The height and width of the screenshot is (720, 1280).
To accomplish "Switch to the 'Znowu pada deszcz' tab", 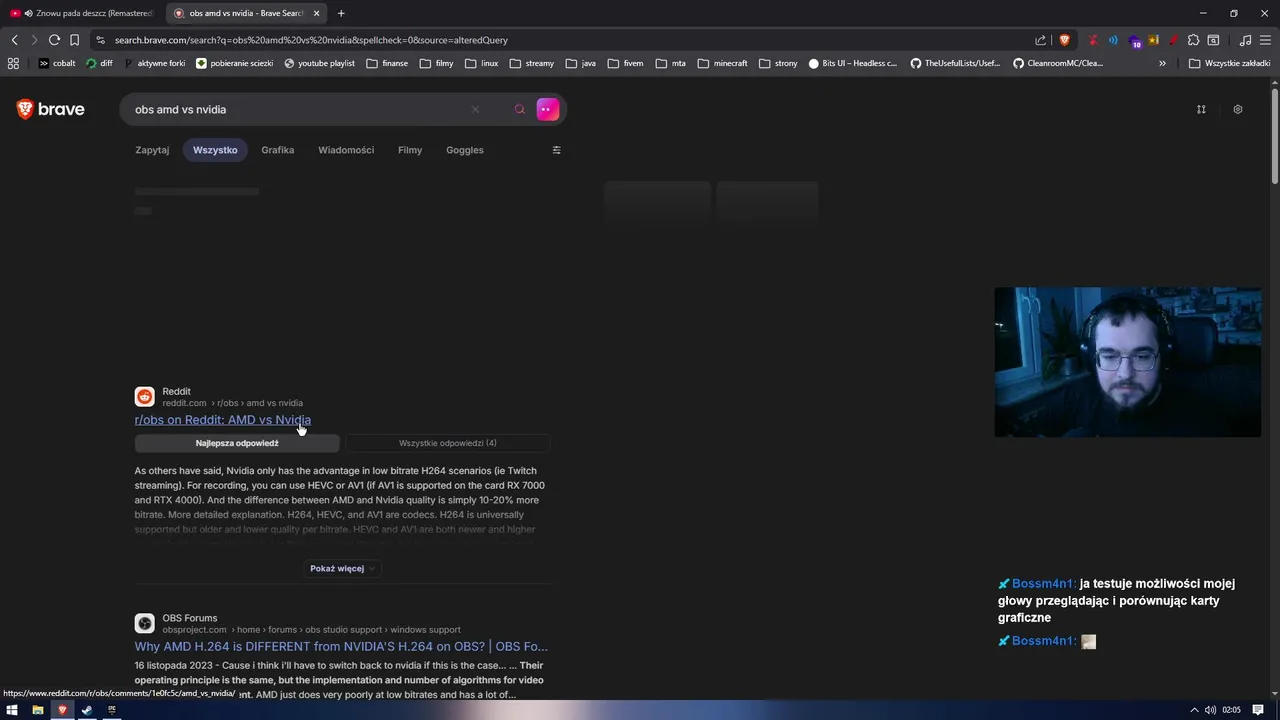I will click(x=83, y=13).
